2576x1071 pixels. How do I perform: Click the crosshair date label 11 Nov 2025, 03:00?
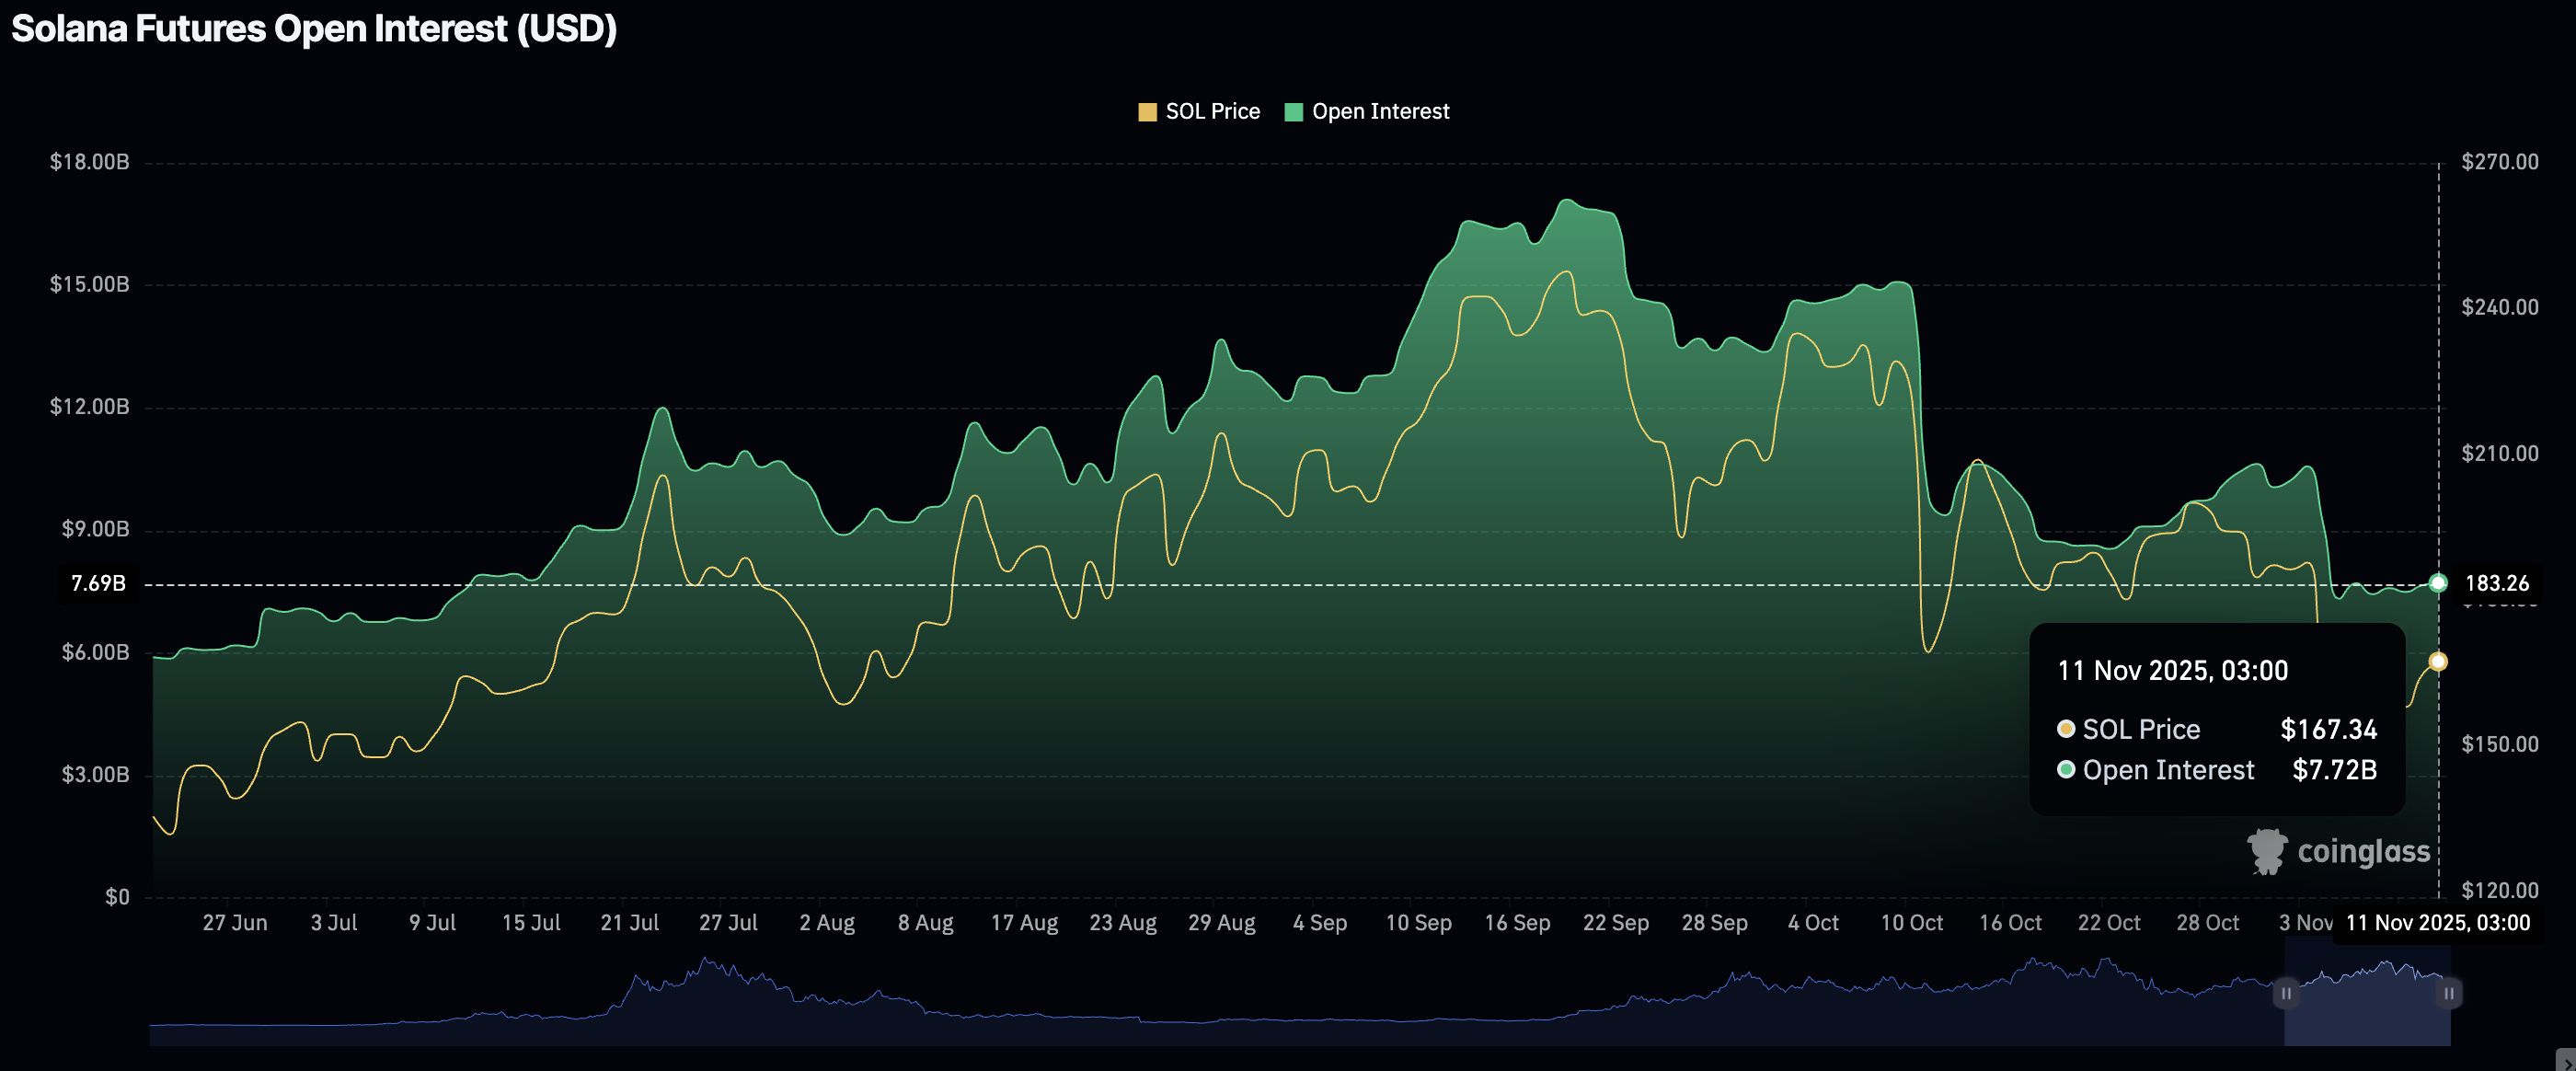pos(2438,923)
